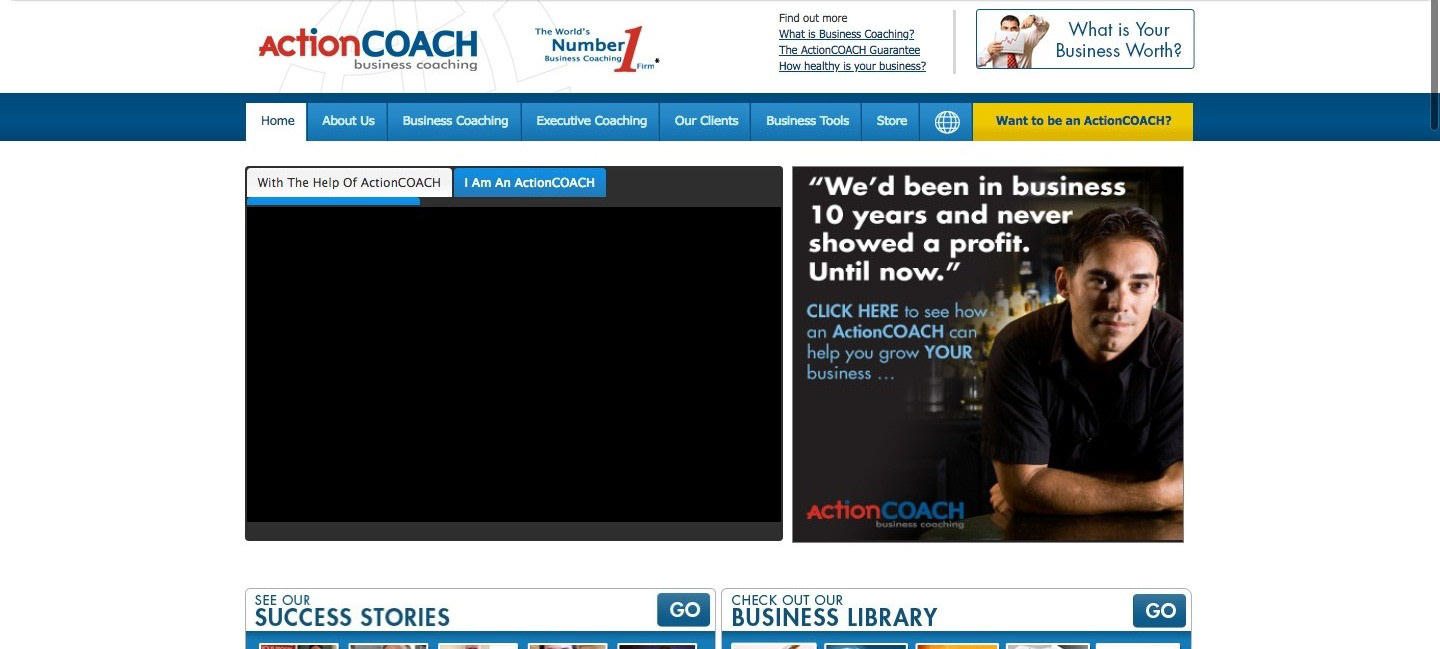Follow the What is Business Coaching link
Screen dimensions: 1440x649
846,34
